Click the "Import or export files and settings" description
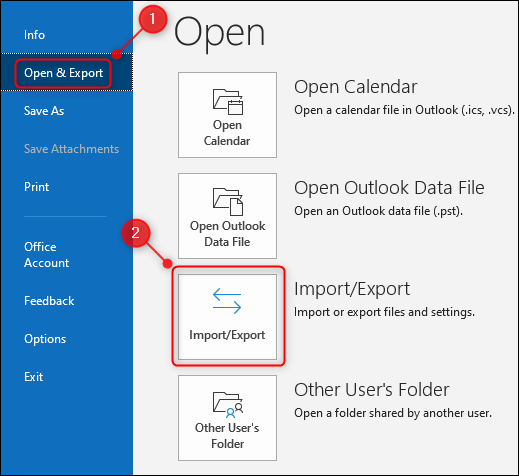The height and width of the screenshot is (476, 519). 384,312
